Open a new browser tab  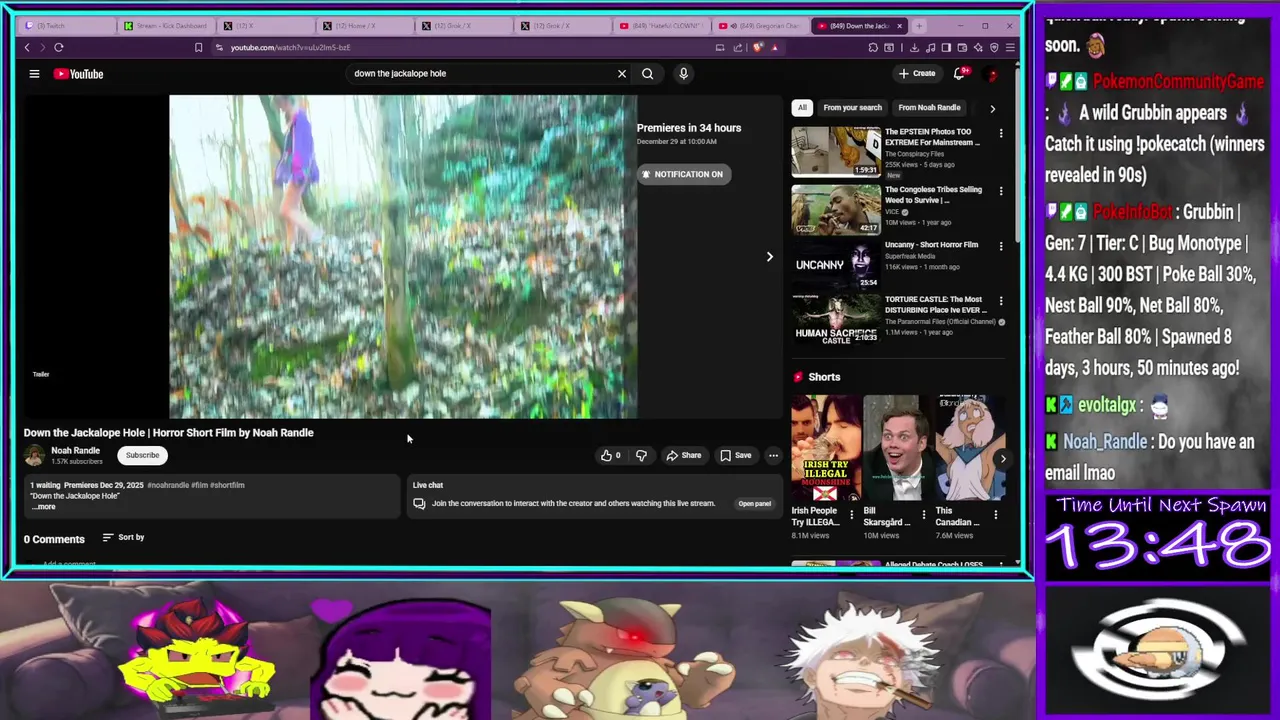coord(920,25)
